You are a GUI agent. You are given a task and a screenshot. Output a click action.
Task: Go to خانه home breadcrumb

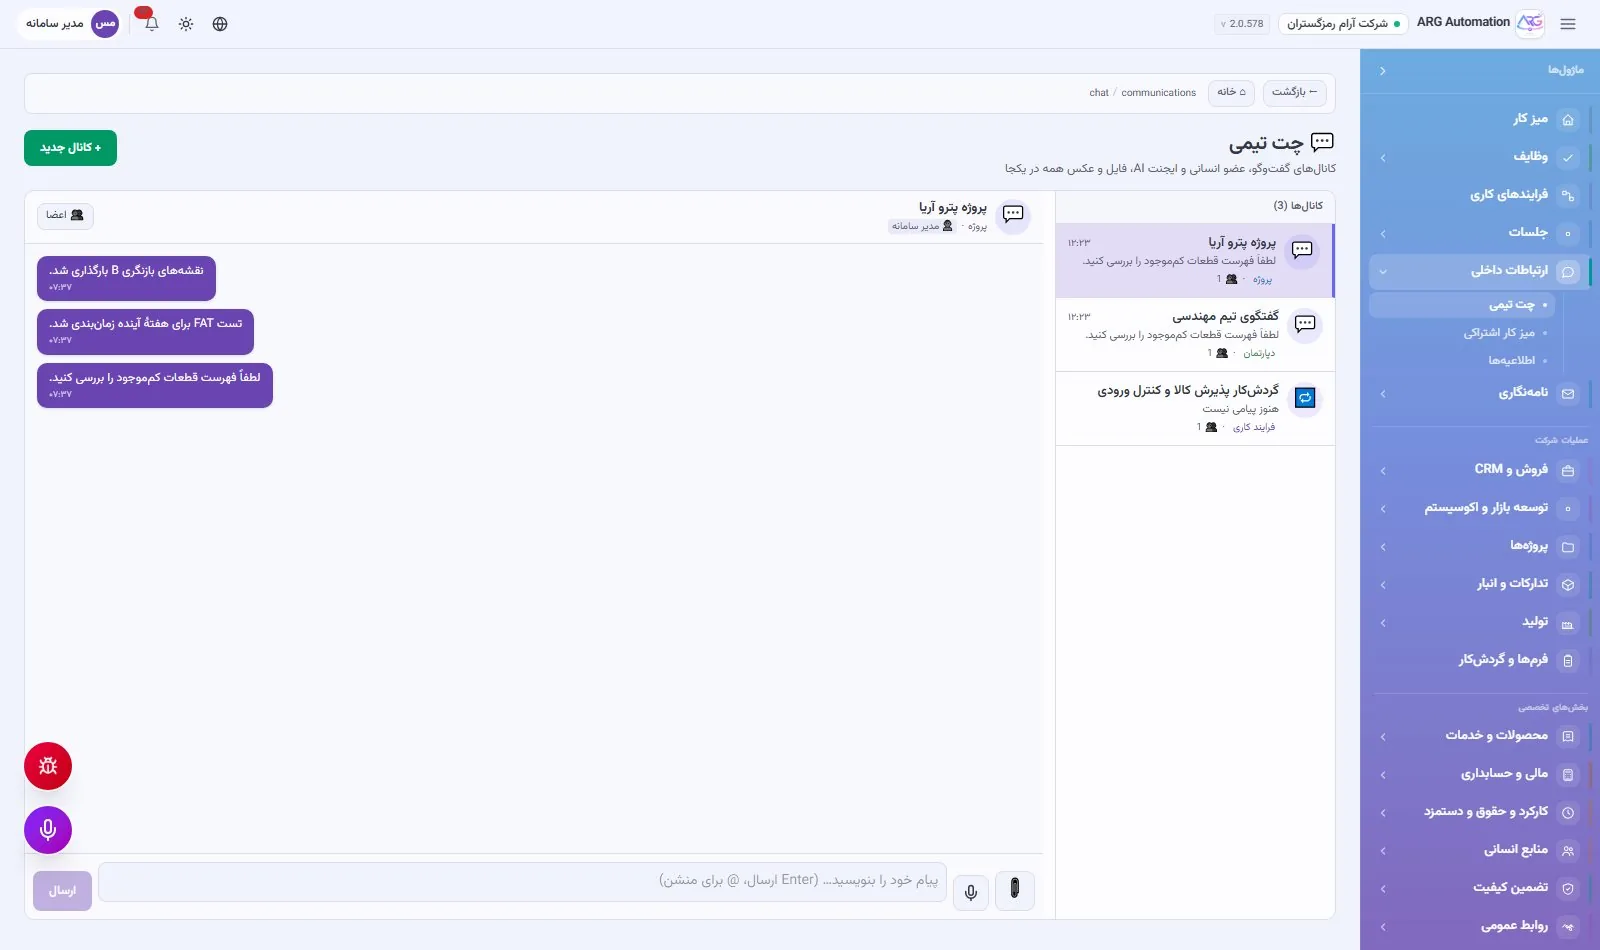[1231, 92]
